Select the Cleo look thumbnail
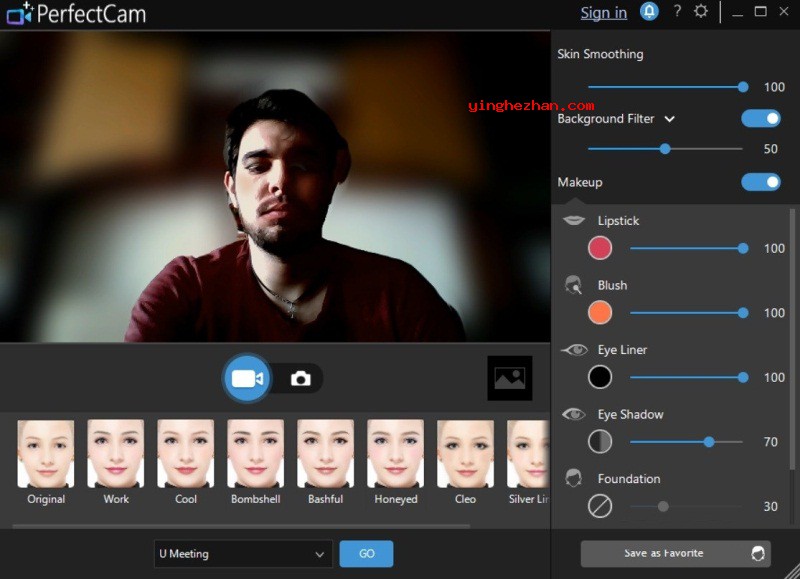 point(465,454)
